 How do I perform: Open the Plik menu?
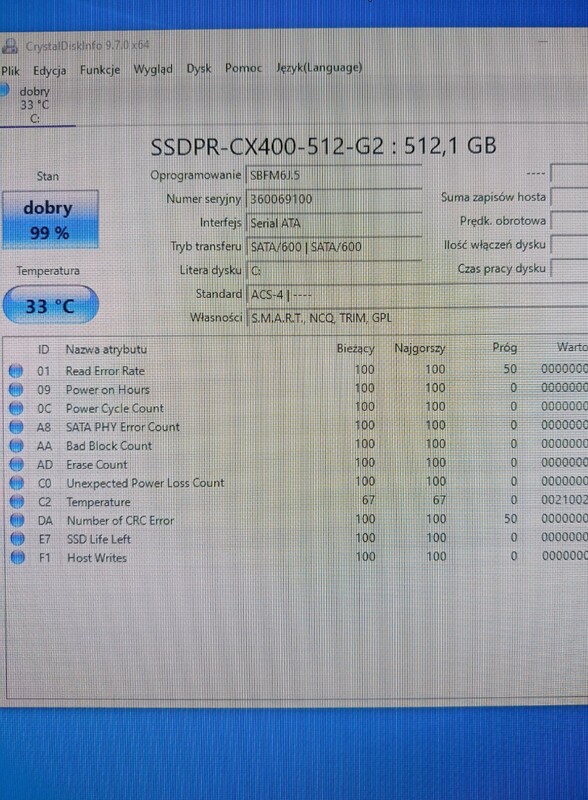point(10,70)
